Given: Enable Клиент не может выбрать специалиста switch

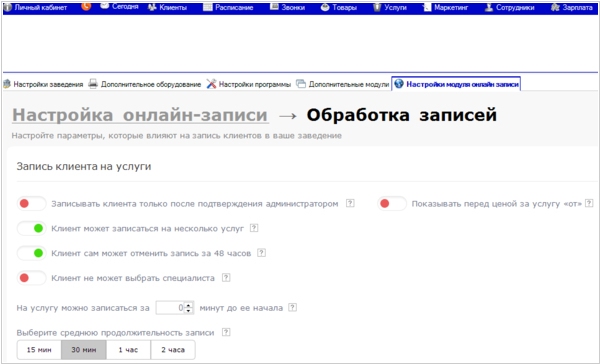Looking at the screenshot, I should tap(31, 278).
